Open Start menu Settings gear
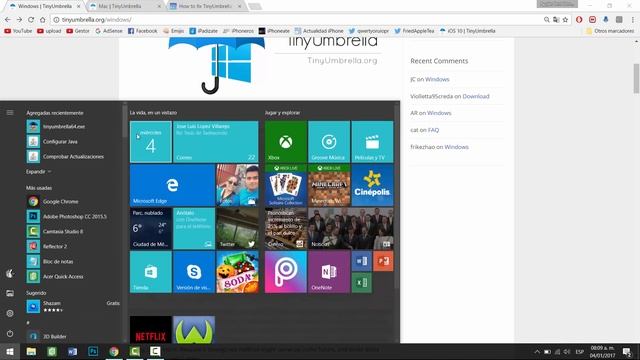This screenshot has height=360, width=640. tap(10, 313)
